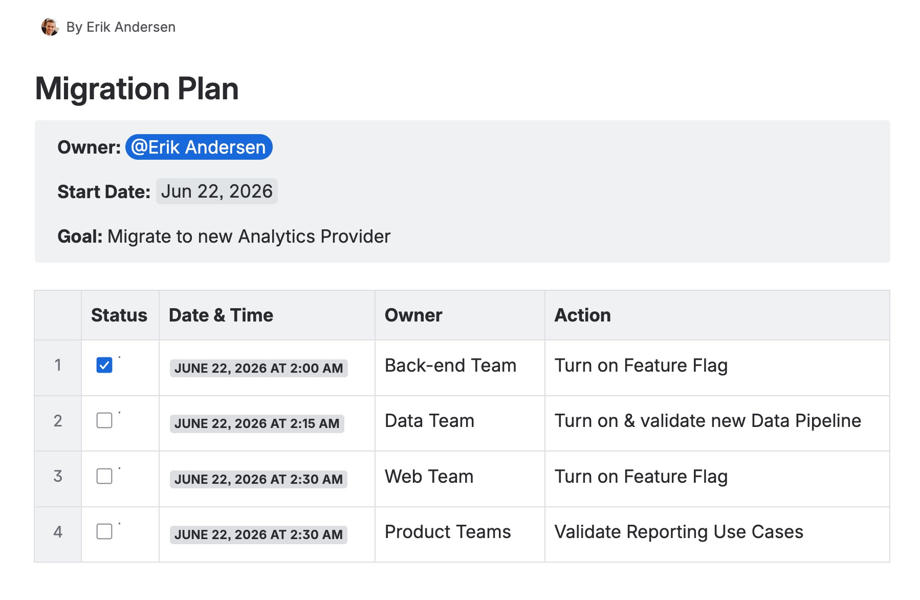Mark the Product Teams row as done
The image size is (920, 600).
click(104, 532)
